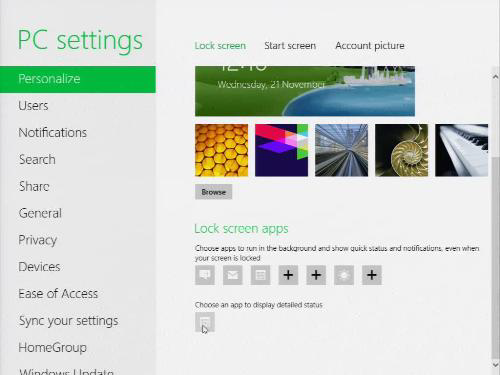Open the Search settings category

pyautogui.click(x=37, y=160)
